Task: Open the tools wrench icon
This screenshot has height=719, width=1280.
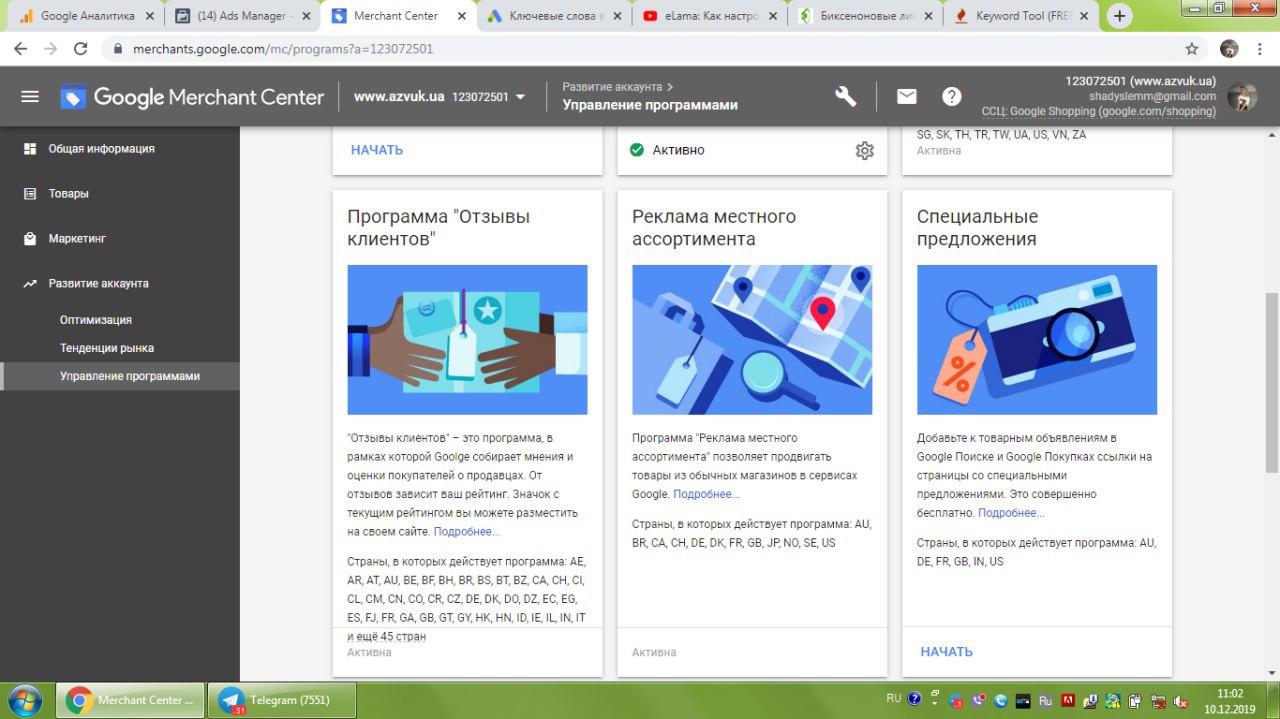Action: [x=846, y=96]
